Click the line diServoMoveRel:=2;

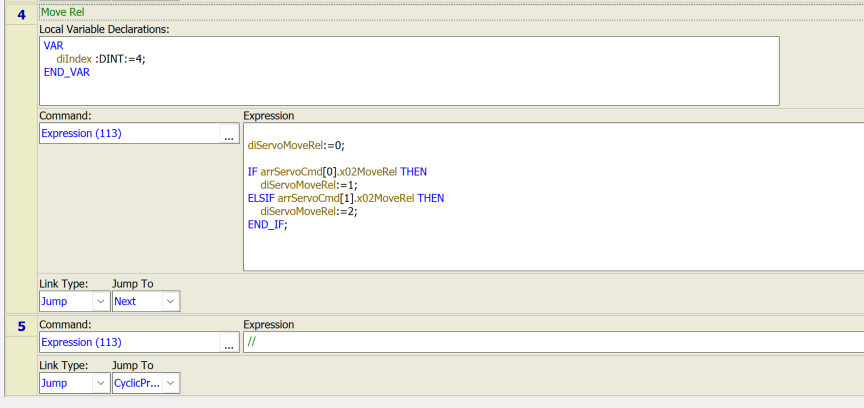(x=309, y=212)
